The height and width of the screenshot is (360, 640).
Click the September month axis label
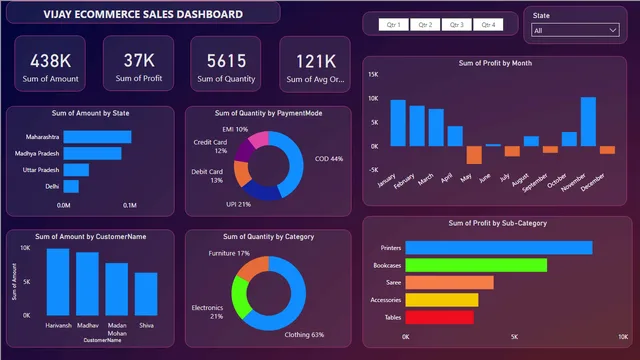535,183
